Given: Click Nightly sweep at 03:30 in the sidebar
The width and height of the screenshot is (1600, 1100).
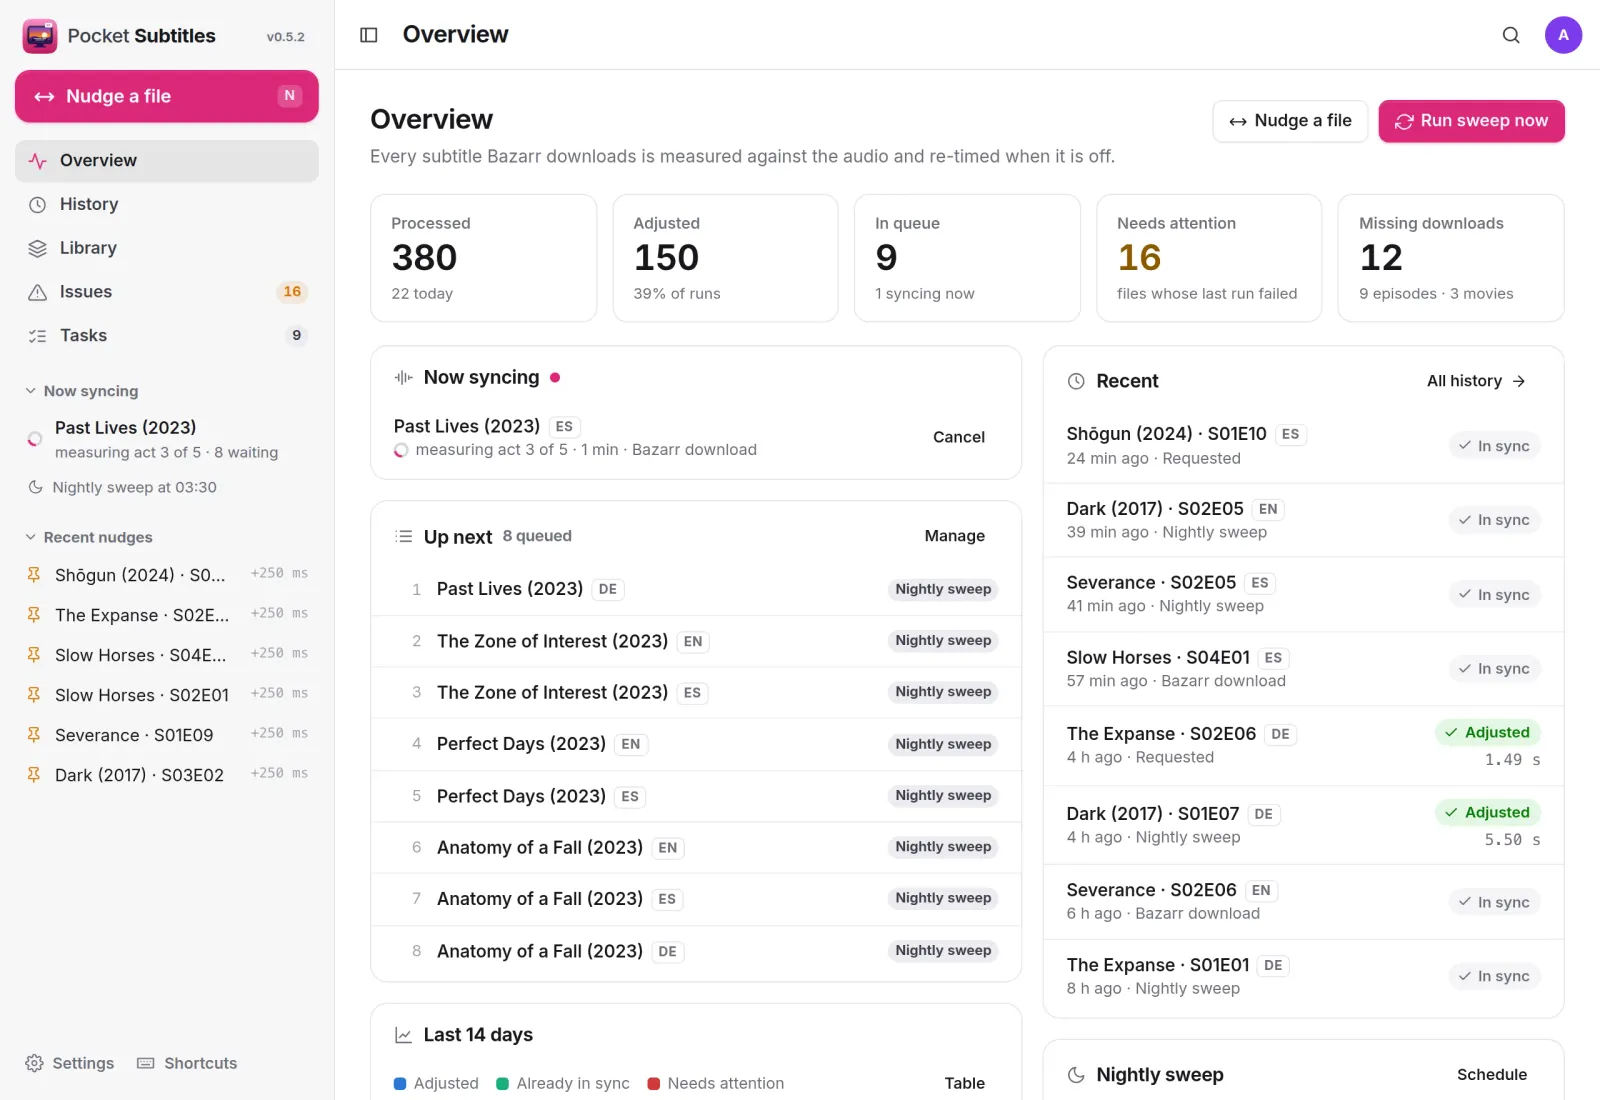Looking at the screenshot, I should 134,488.
